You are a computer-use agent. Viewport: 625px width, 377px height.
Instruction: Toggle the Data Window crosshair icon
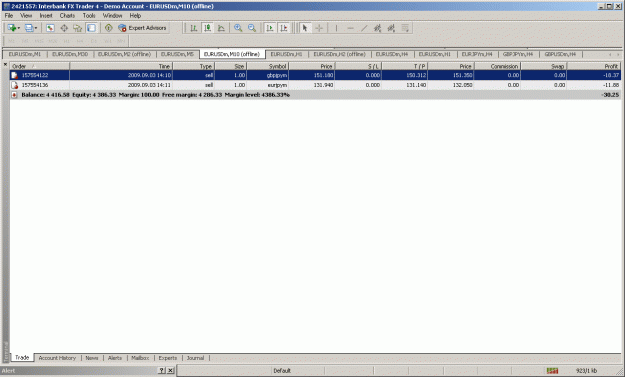point(64,28)
